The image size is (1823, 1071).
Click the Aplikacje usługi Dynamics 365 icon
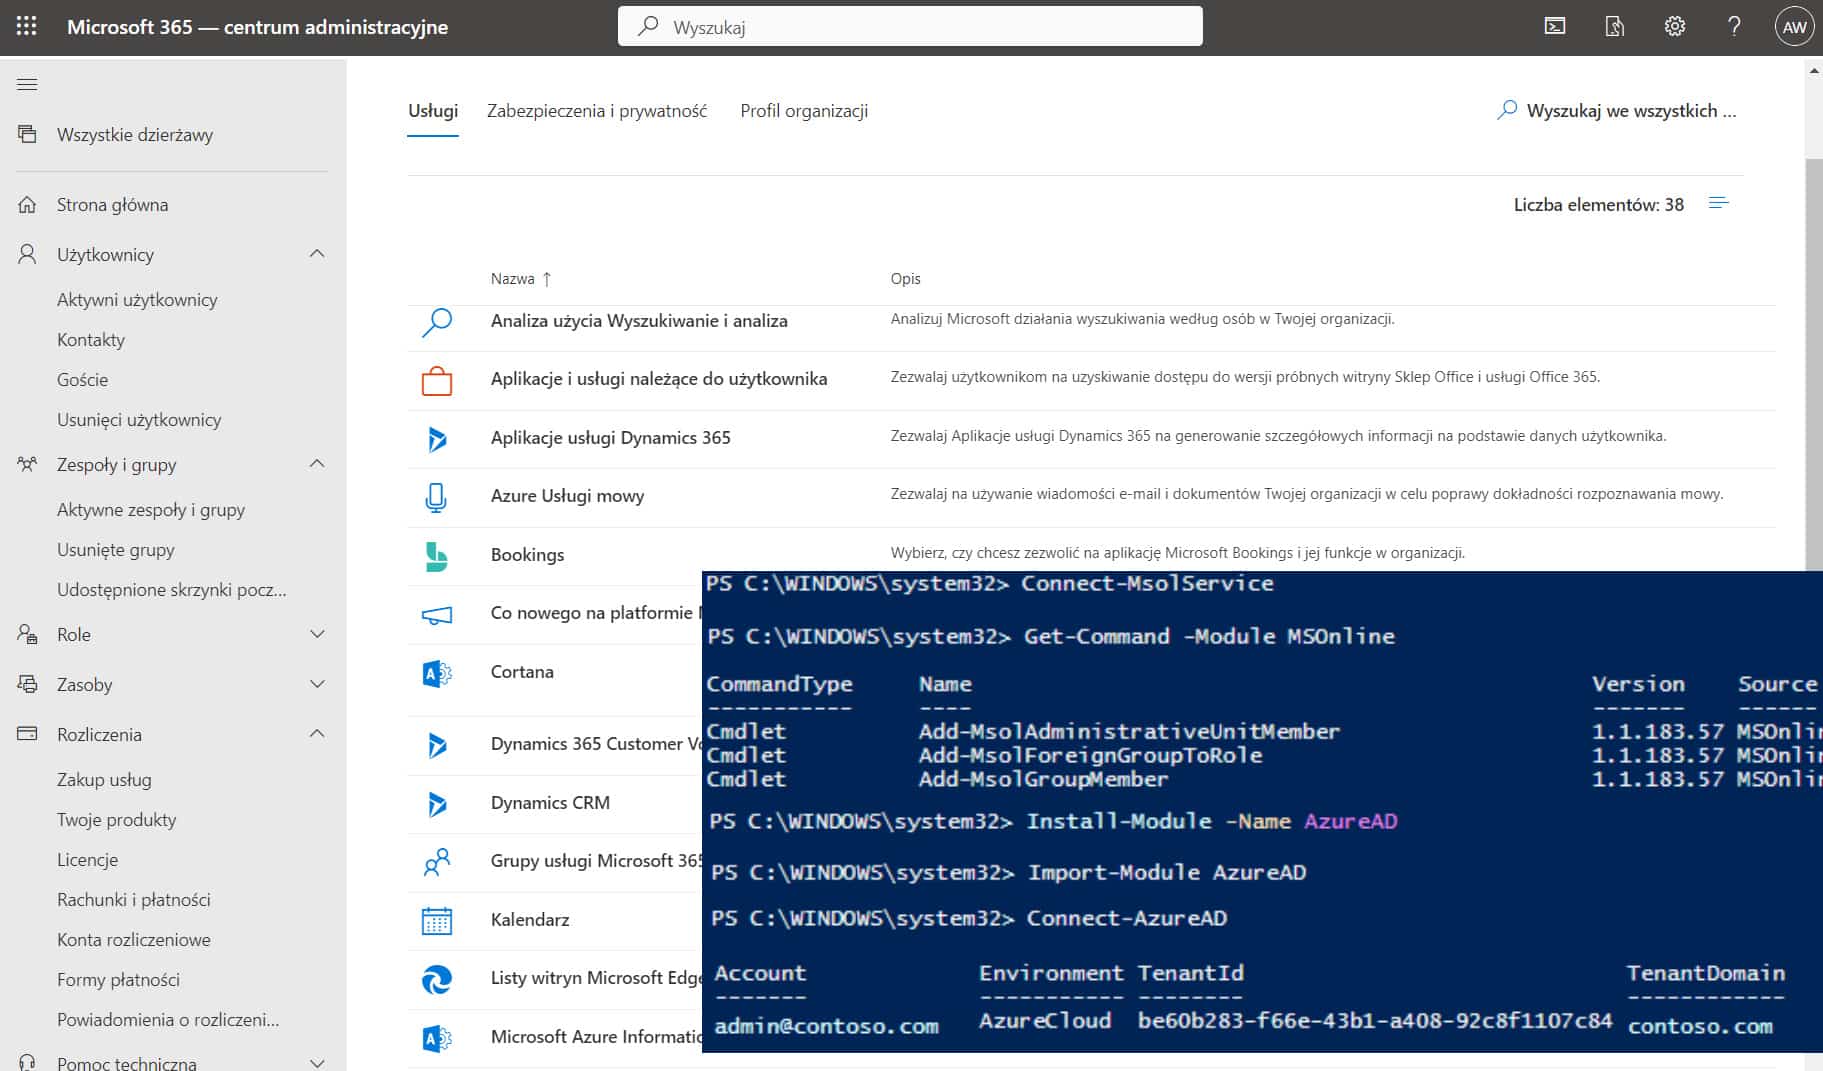(x=437, y=439)
